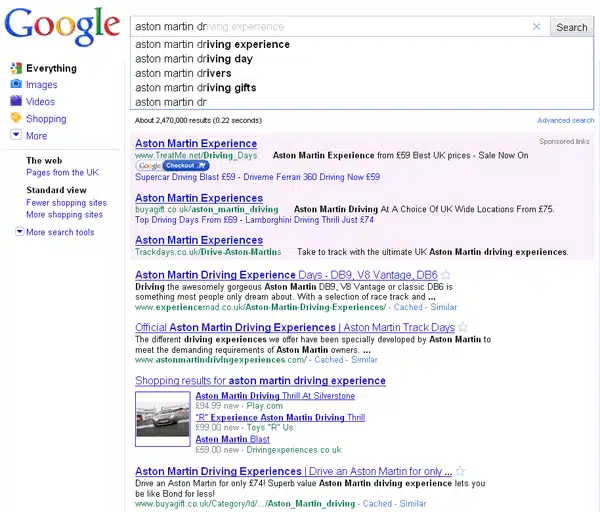Open Similar link for astonmartindrivingexperiences.com
Viewport: 600px width, 512px height.
click(x=364, y=360)
